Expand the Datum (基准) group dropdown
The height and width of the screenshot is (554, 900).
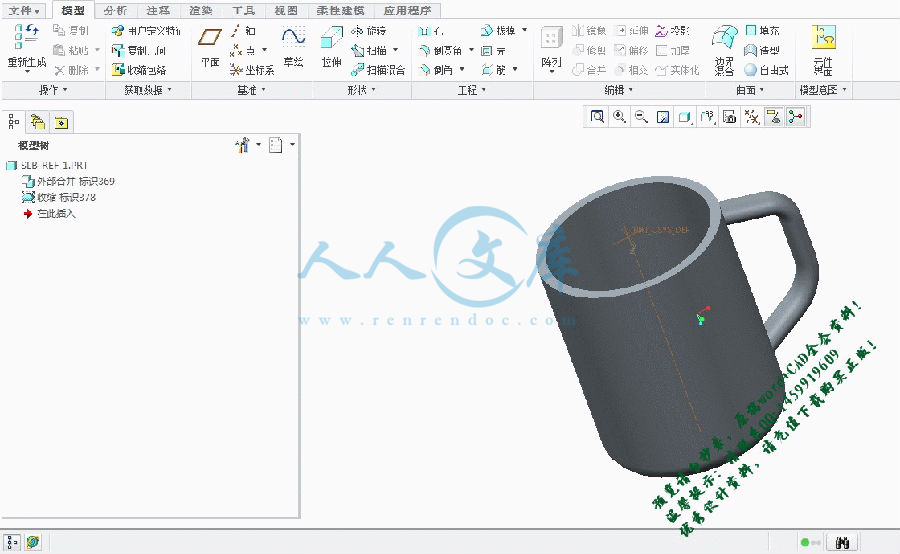tap(251, 90)
